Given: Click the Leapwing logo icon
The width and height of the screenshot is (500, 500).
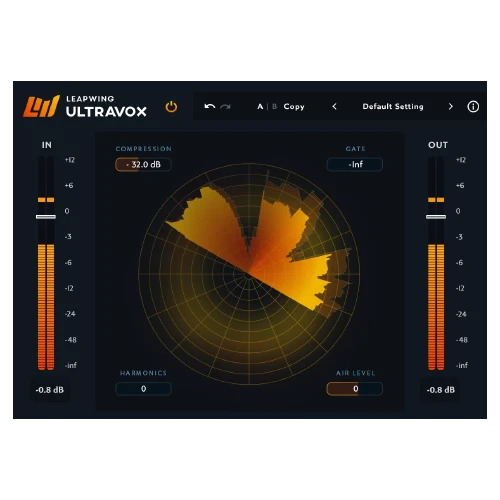Looking at the screenshot, I should [x=41, y=107].
